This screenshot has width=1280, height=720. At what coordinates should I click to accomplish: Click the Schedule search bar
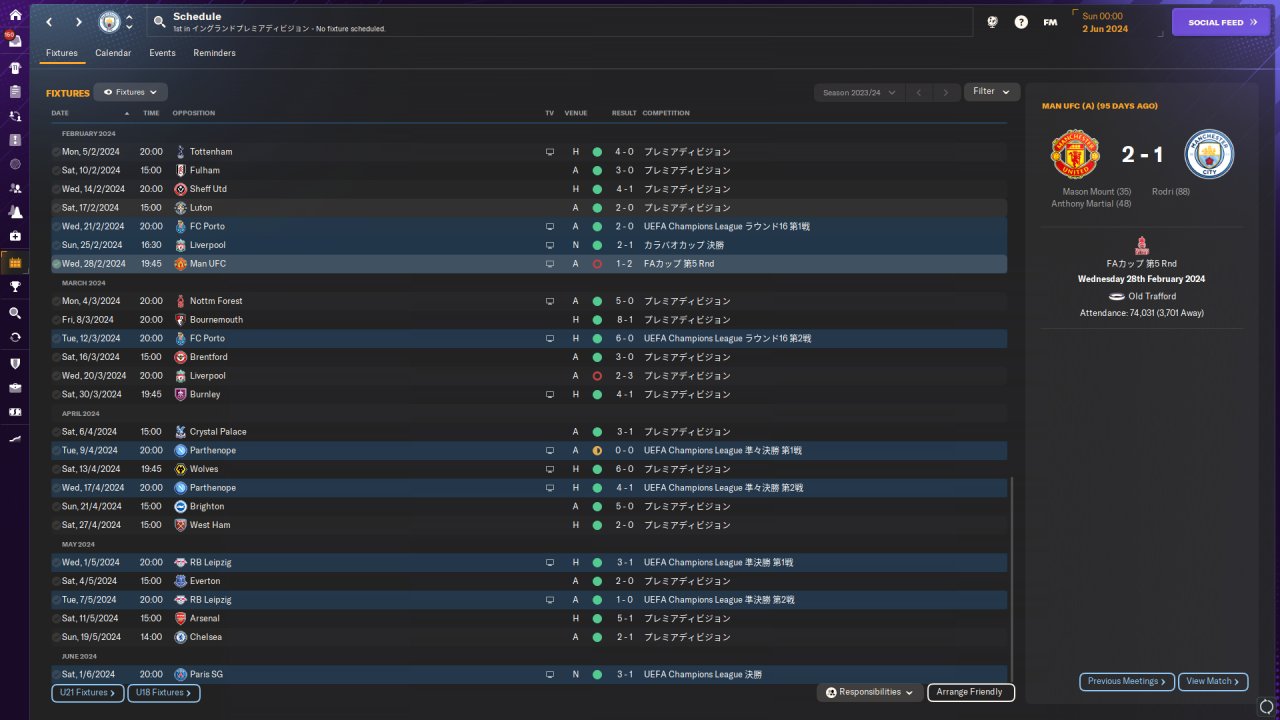[x=559, y=22]
